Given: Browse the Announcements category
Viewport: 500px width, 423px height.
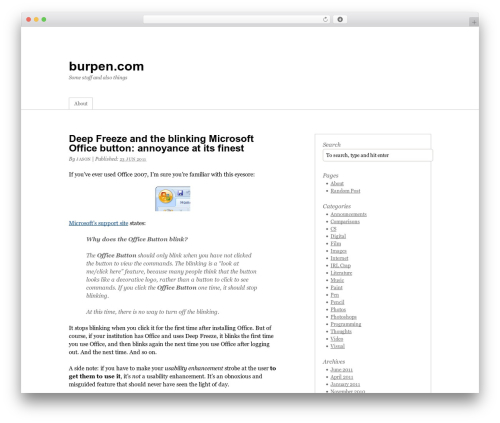Looking at the screenshot, I should pos(348,214).
